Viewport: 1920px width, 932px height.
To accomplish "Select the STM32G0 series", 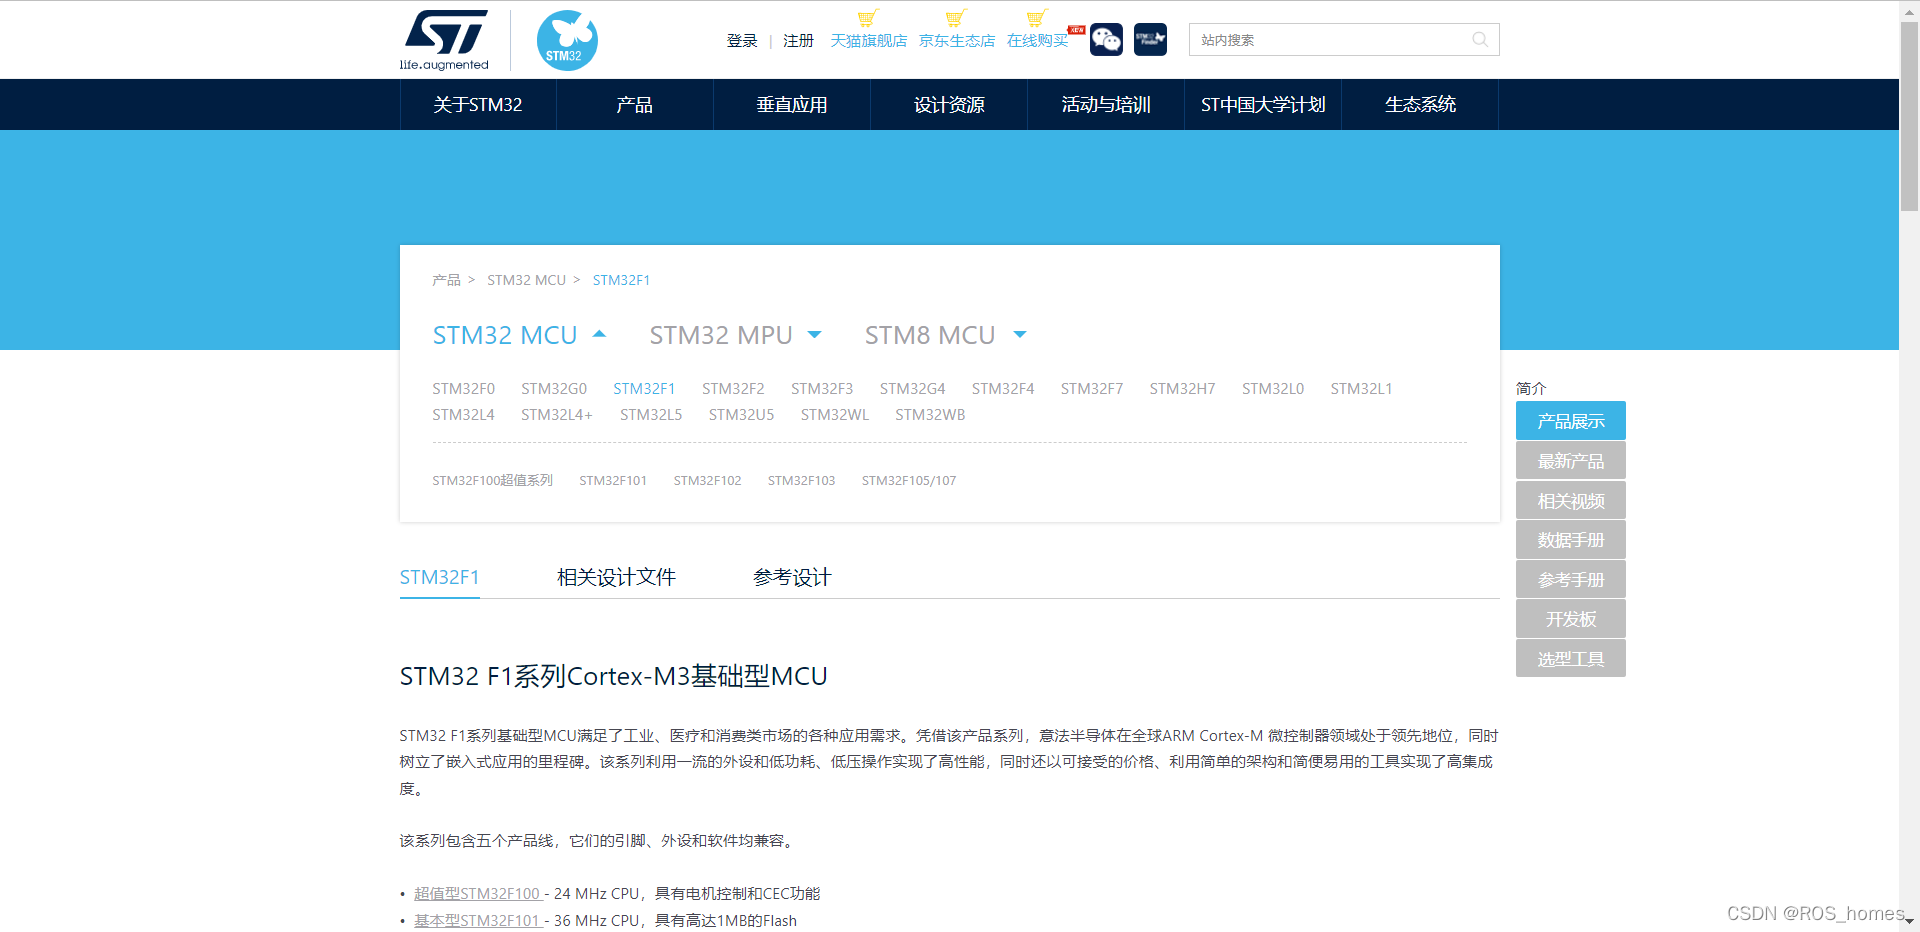I will pyautogui.click(x=554, y=389).
